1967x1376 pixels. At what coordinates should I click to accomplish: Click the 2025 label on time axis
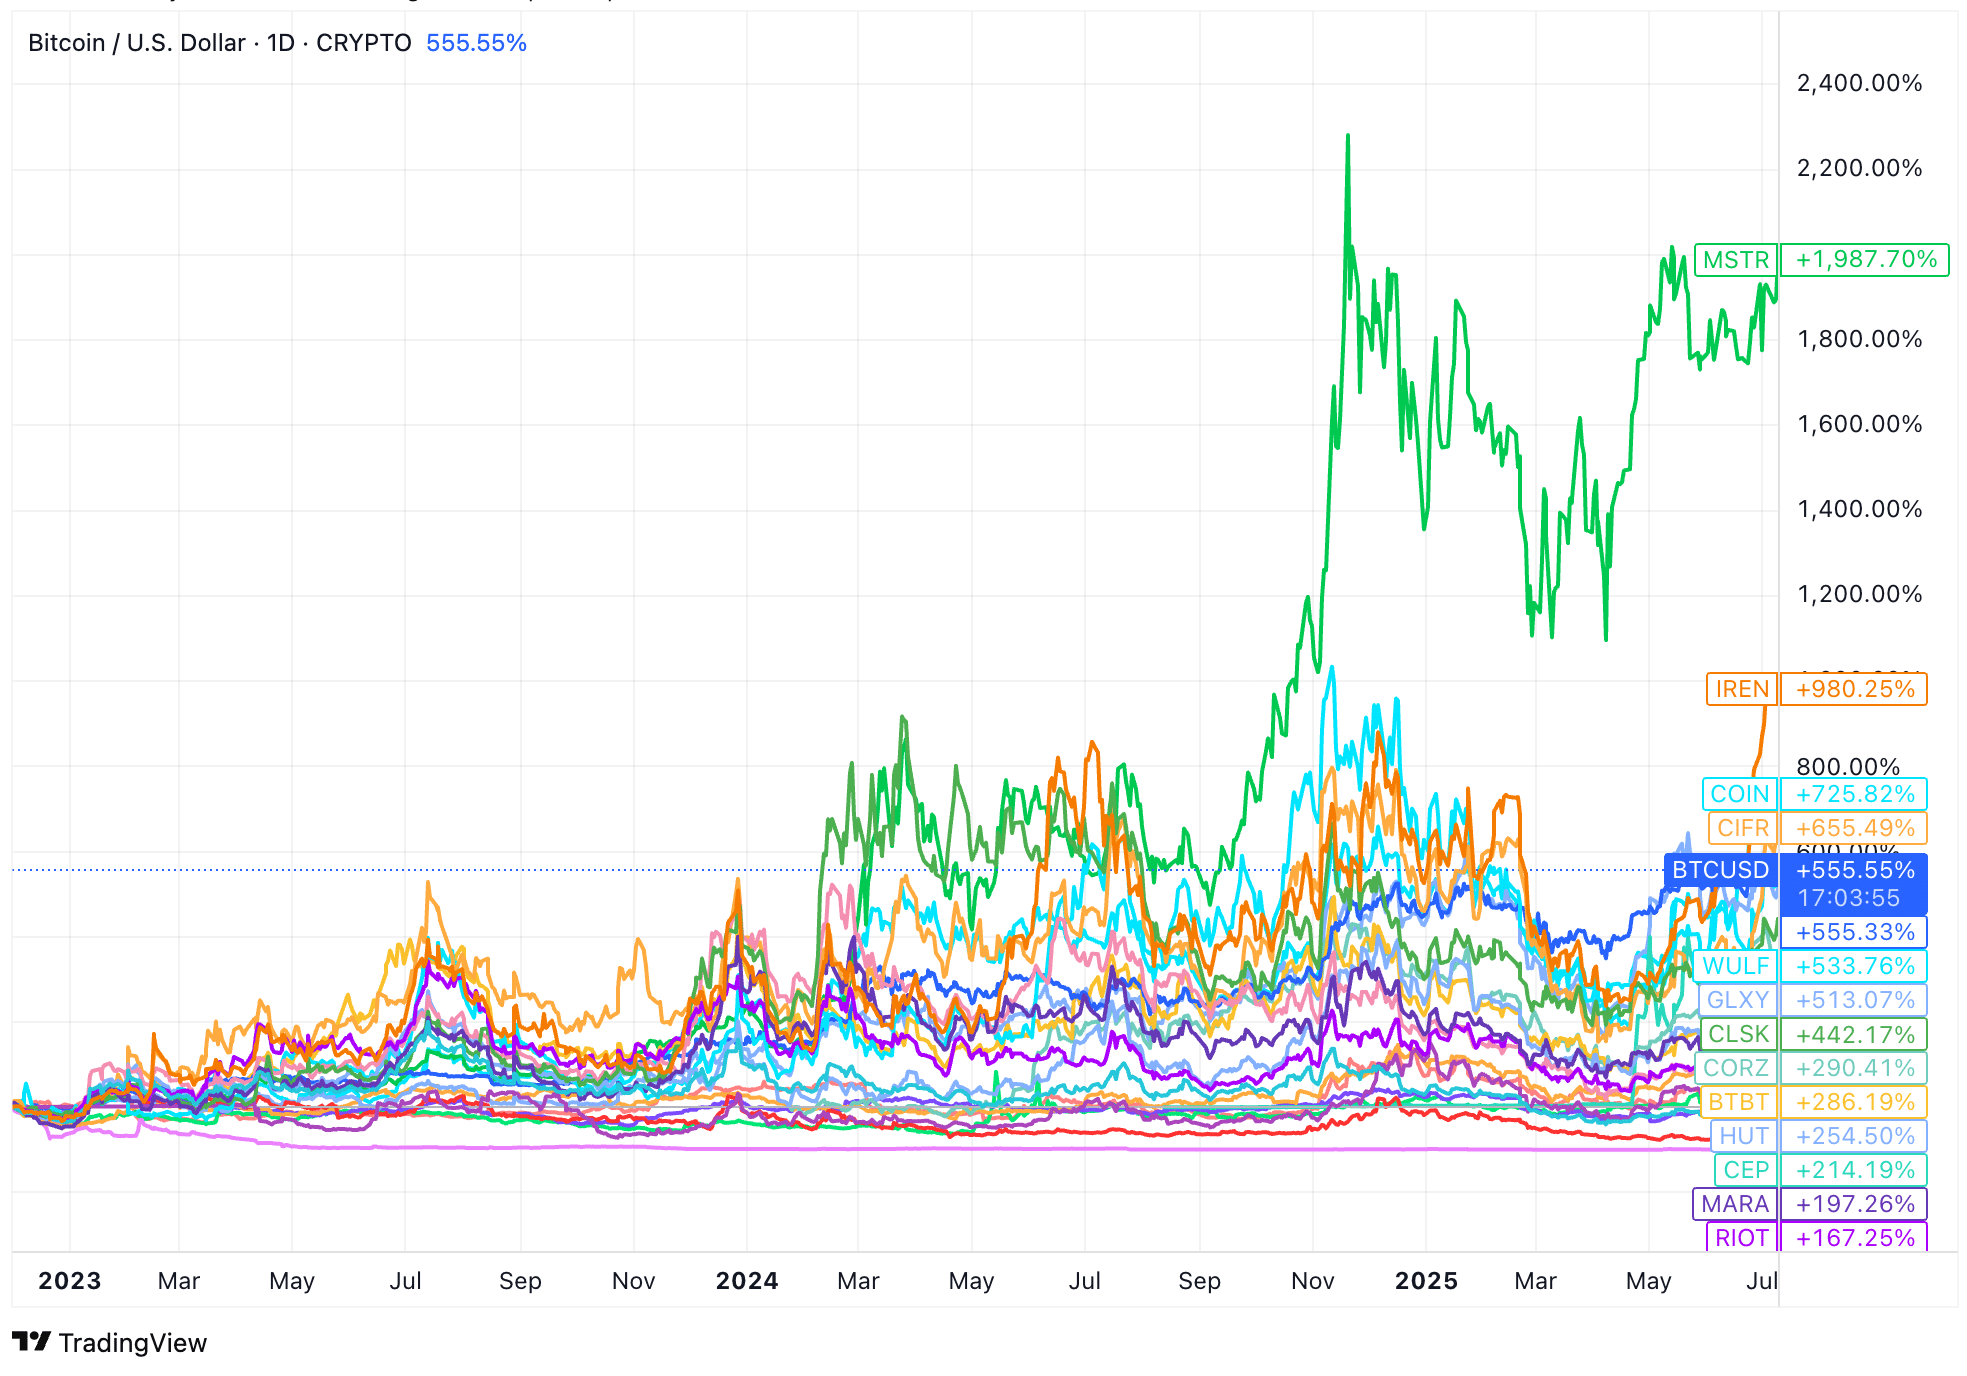1426,1281
